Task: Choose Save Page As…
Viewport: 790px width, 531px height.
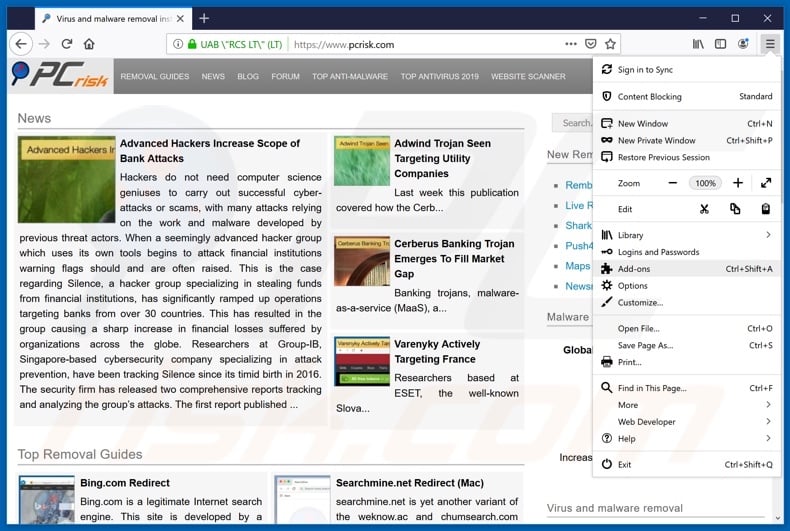Action: click(687, 346)
